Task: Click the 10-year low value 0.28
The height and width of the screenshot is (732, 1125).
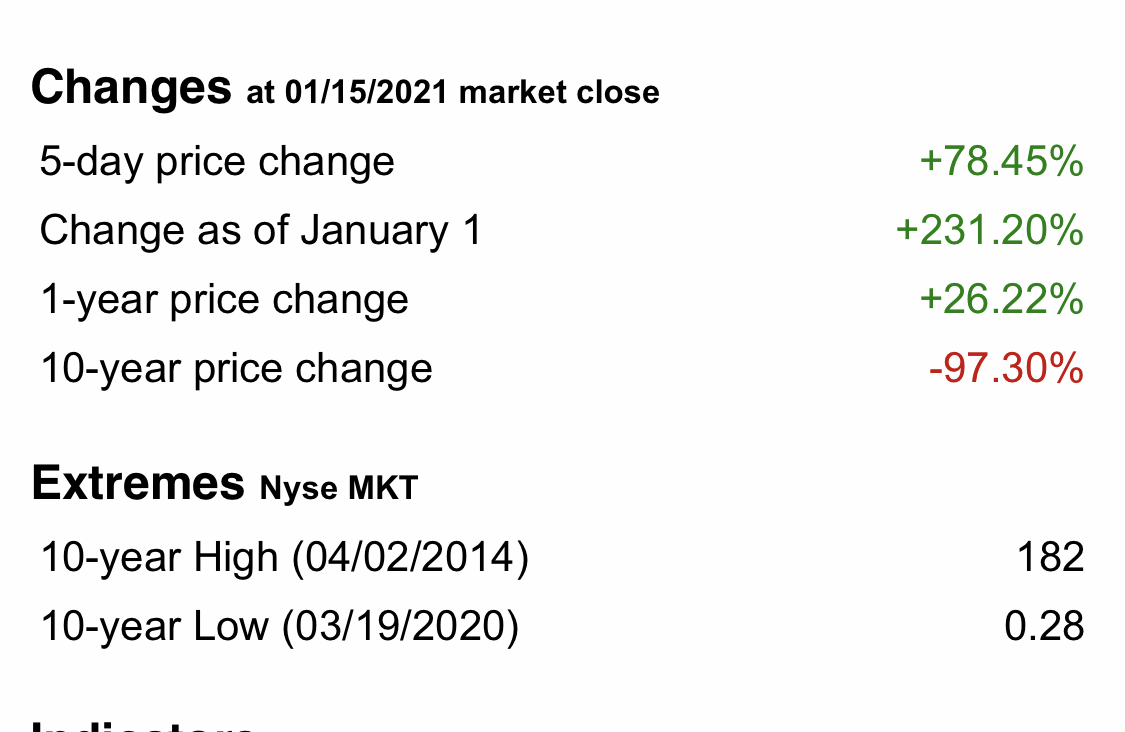Action: point(1044,626)
